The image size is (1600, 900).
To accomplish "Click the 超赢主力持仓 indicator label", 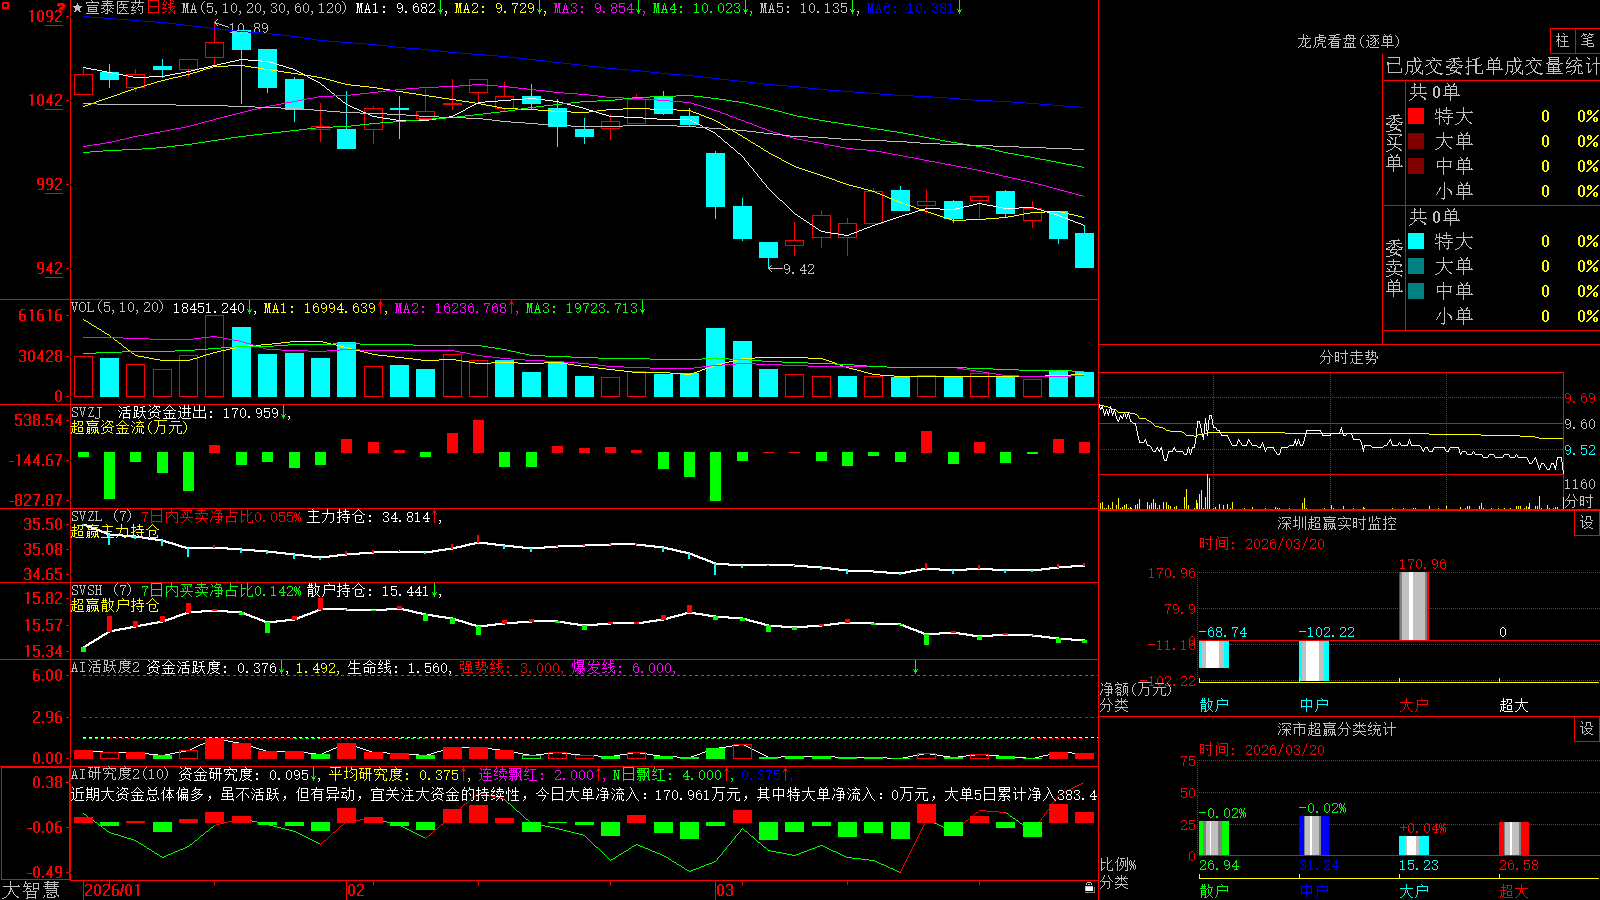I will (115, 531).
